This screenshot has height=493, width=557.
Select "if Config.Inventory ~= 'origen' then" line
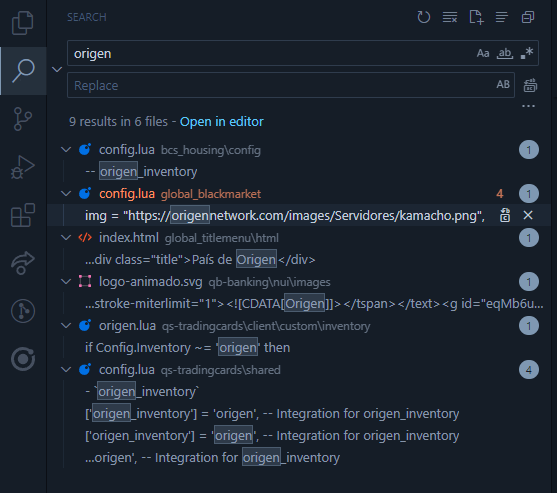click(298, 348)
